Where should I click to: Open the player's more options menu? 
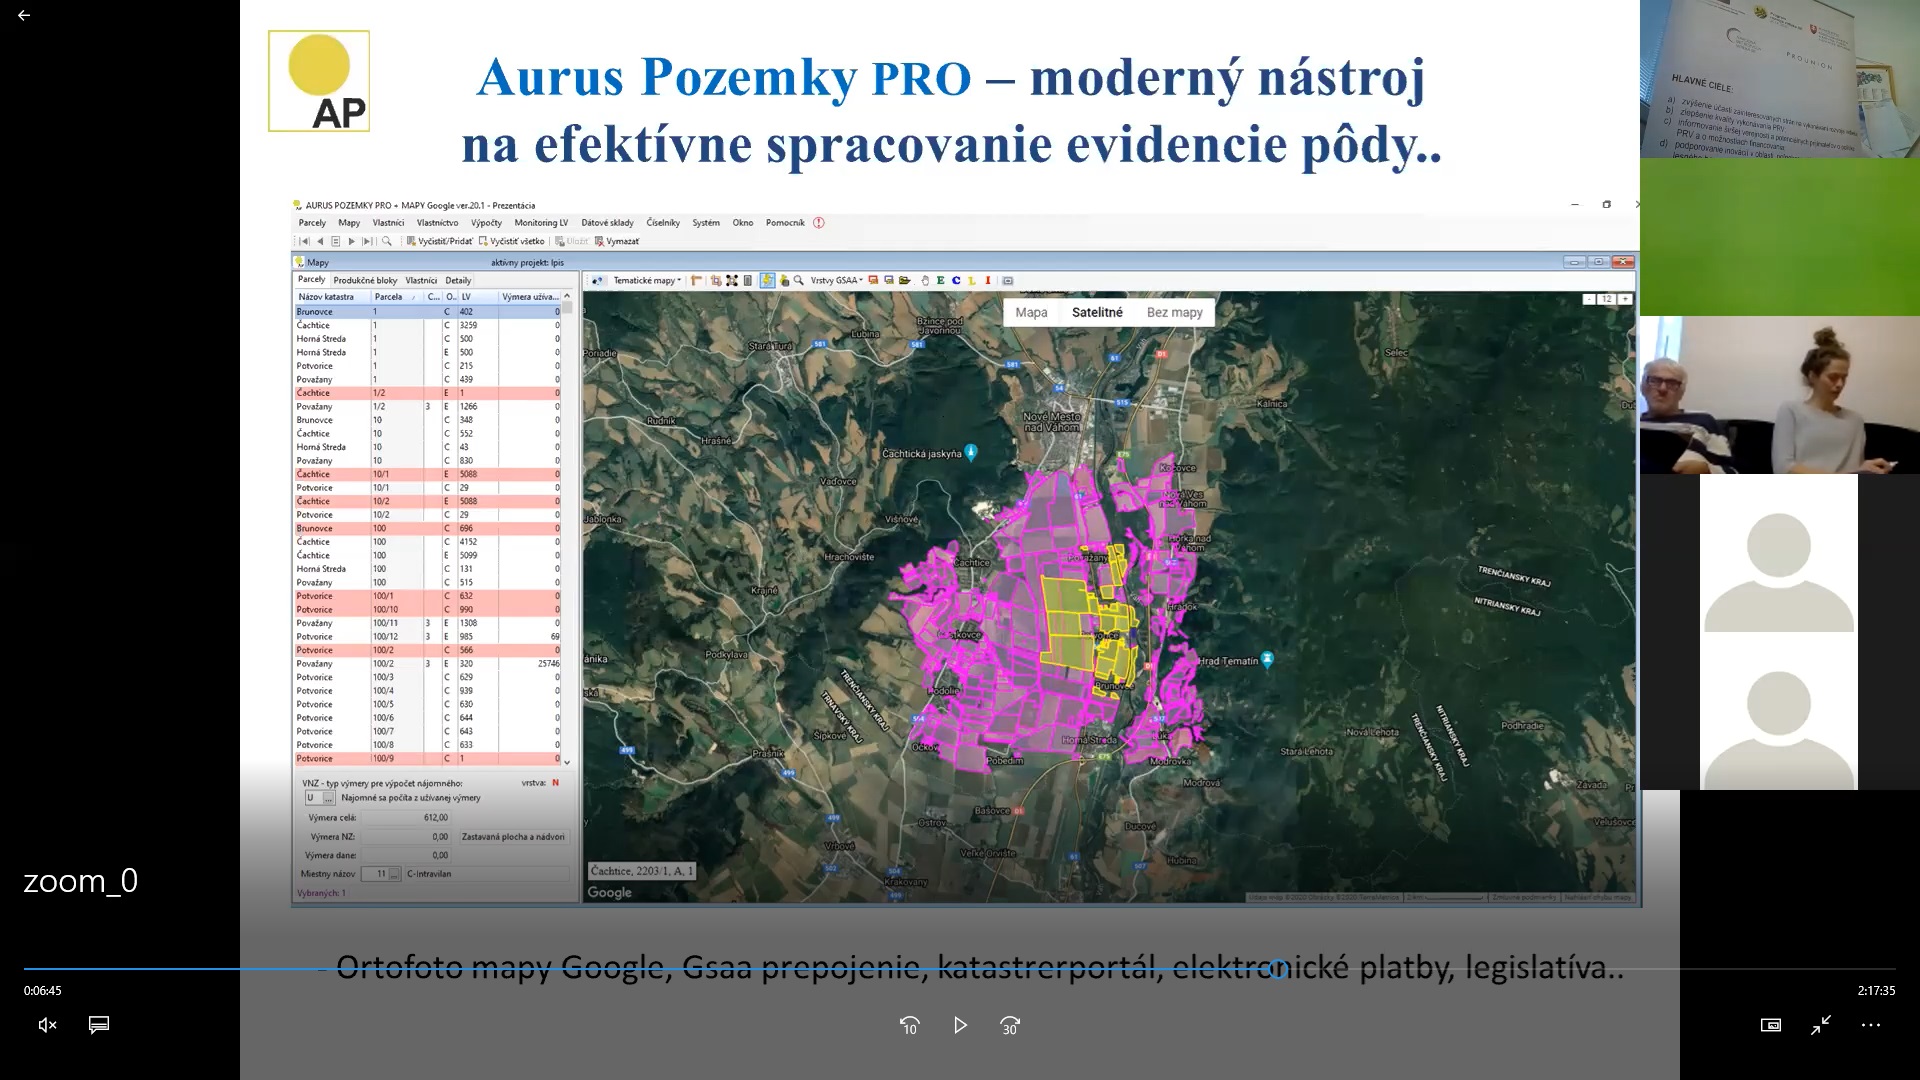[1871, 1025]
